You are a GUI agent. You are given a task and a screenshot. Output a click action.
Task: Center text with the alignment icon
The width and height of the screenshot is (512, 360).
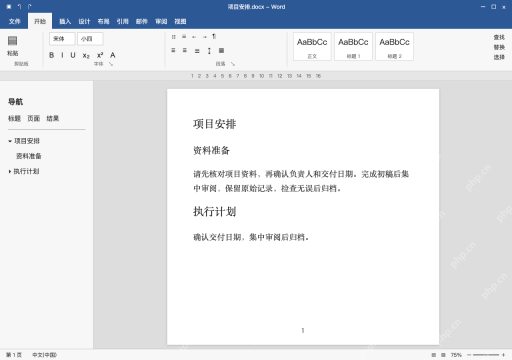[185, 50]
